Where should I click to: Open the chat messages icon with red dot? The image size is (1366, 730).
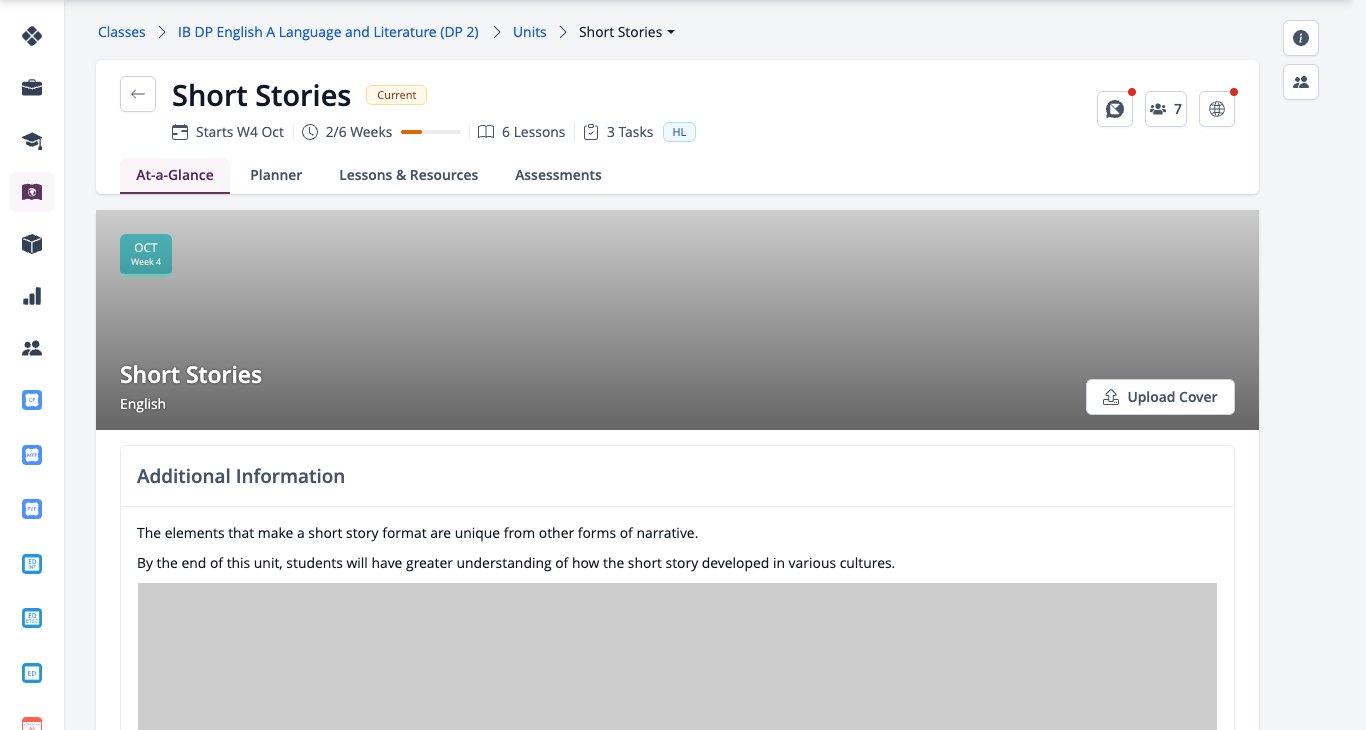click(x=1115, y=109)
